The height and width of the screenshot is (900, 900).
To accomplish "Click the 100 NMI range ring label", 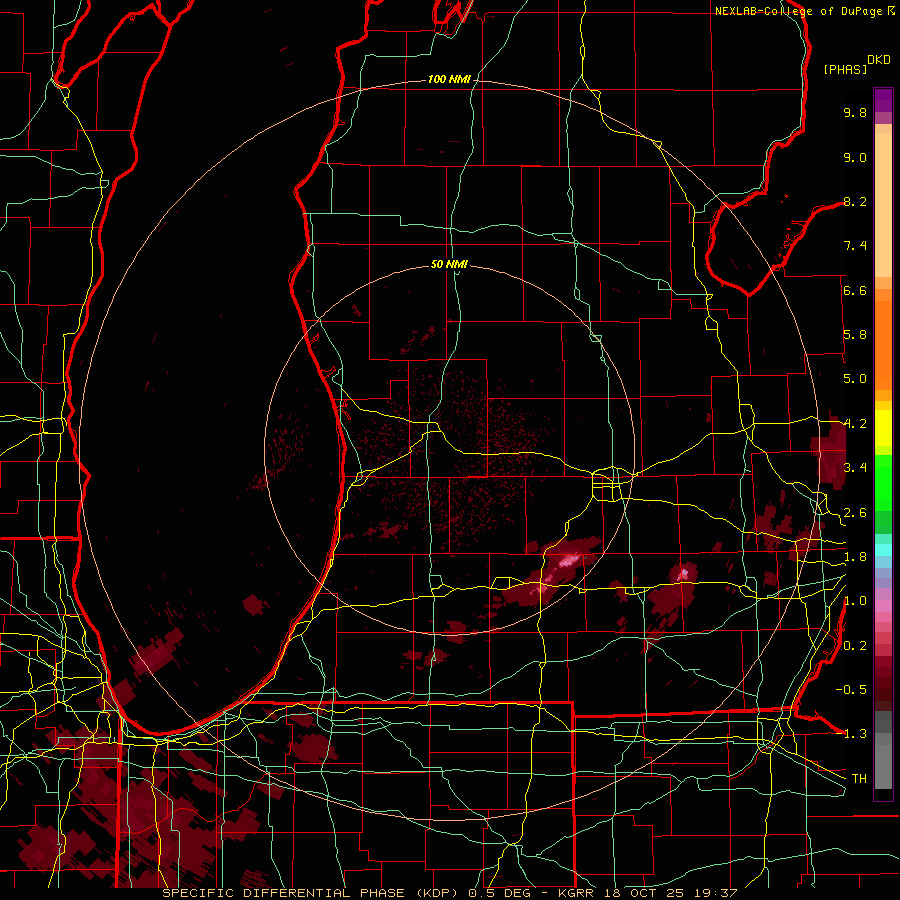I will tap(449, 79).
